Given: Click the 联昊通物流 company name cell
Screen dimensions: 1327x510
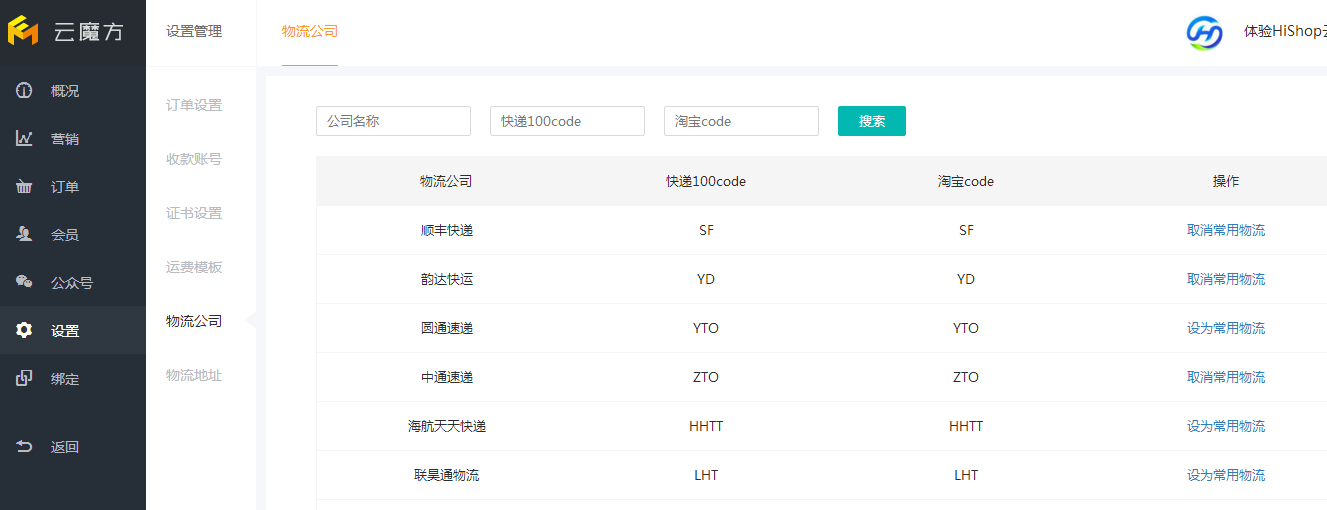Looking at the screenshot, I should pyautogui.click(x=447, y=475).
